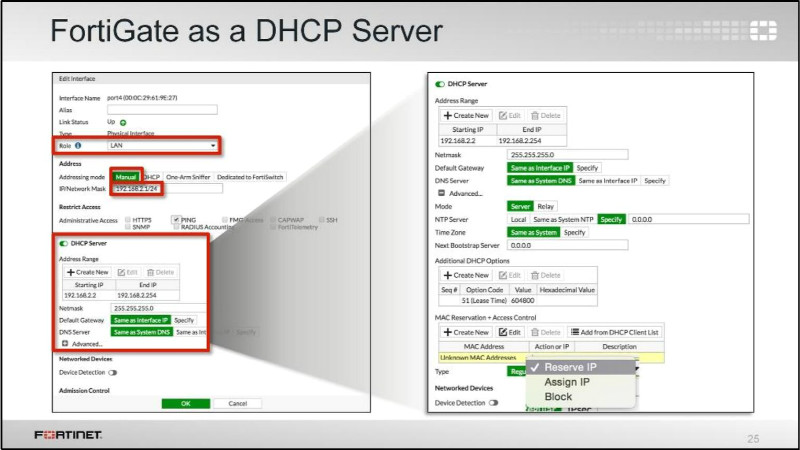Click Delete trash in right Address Range
The image size is (800, 450).
(x=546, y=116)
